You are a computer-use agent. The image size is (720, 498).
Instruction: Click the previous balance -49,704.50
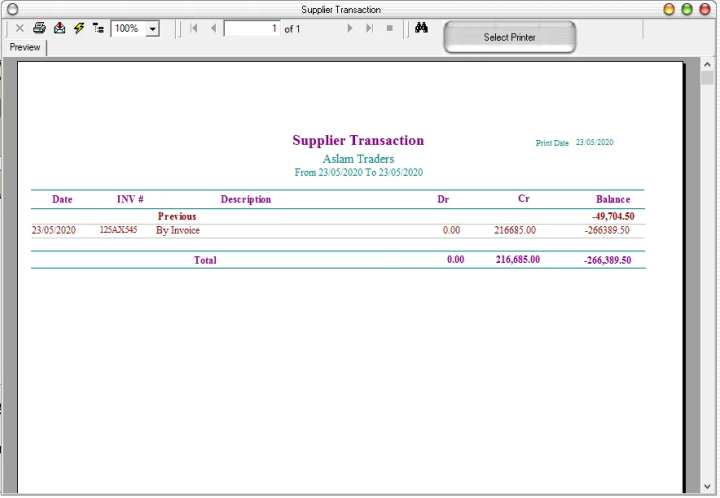[x=613, y=216]
